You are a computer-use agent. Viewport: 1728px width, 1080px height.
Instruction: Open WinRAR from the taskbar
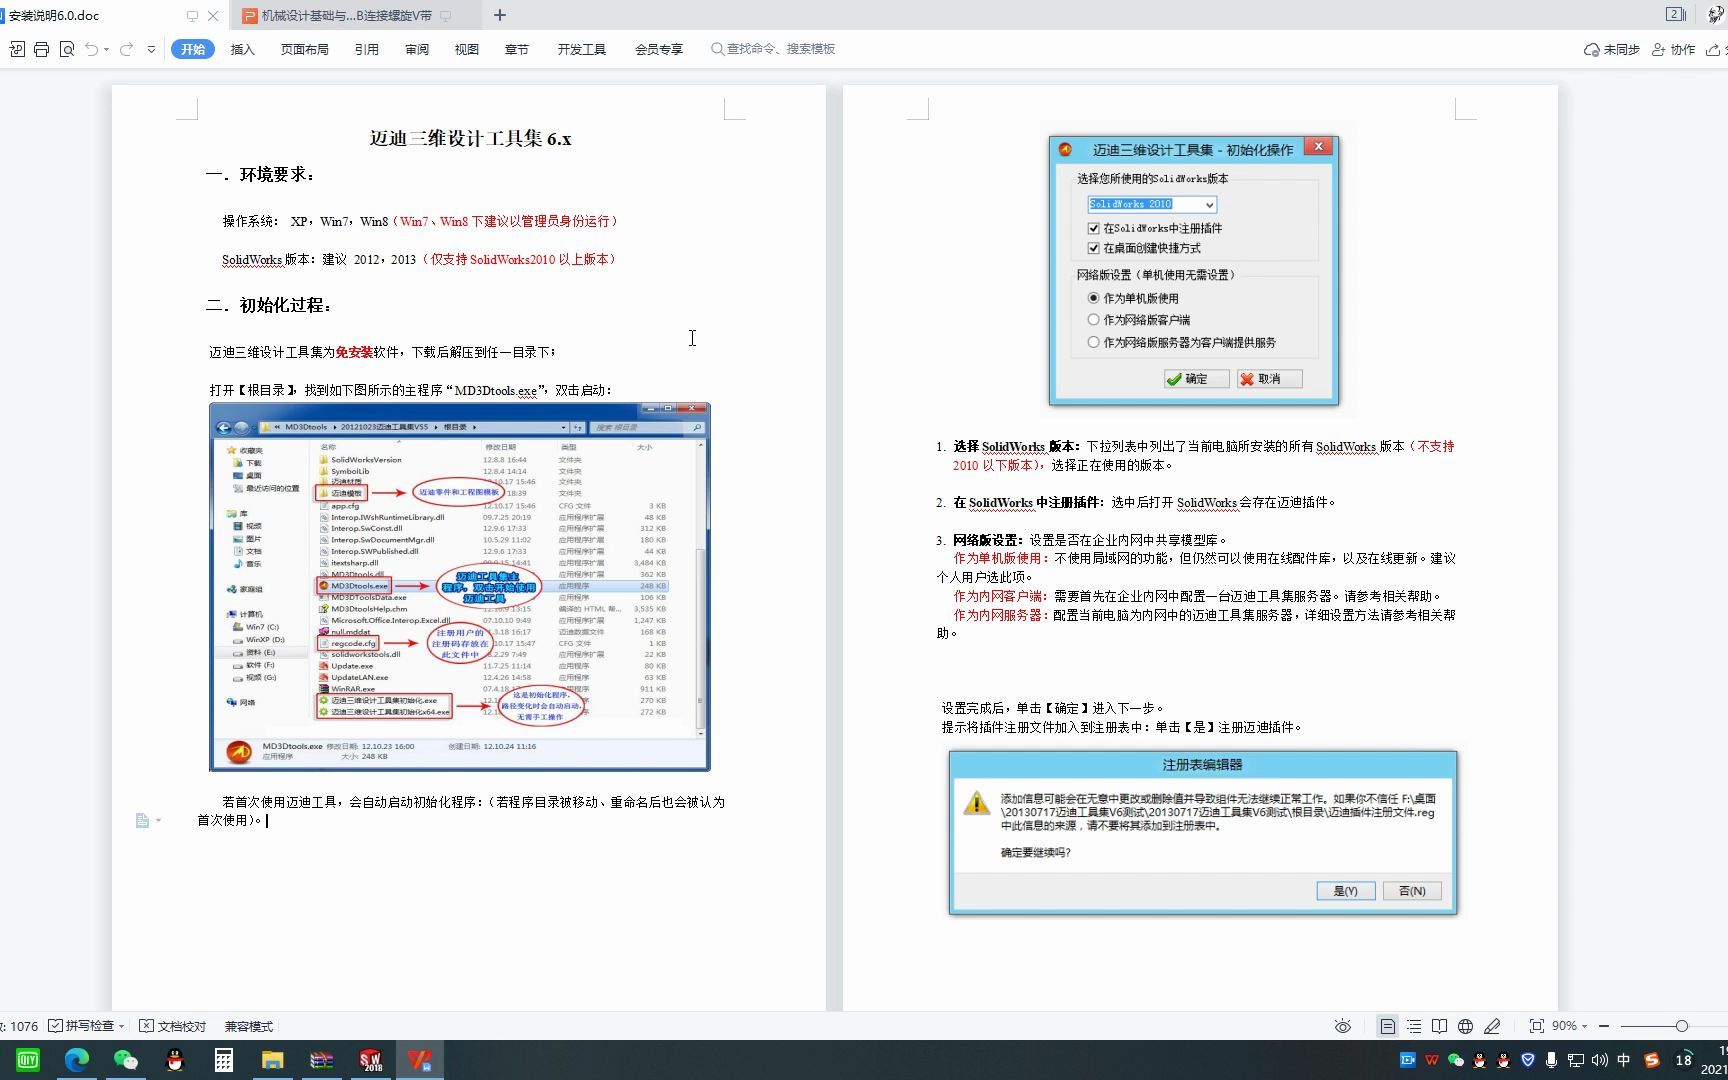(x=322, y=1060)
